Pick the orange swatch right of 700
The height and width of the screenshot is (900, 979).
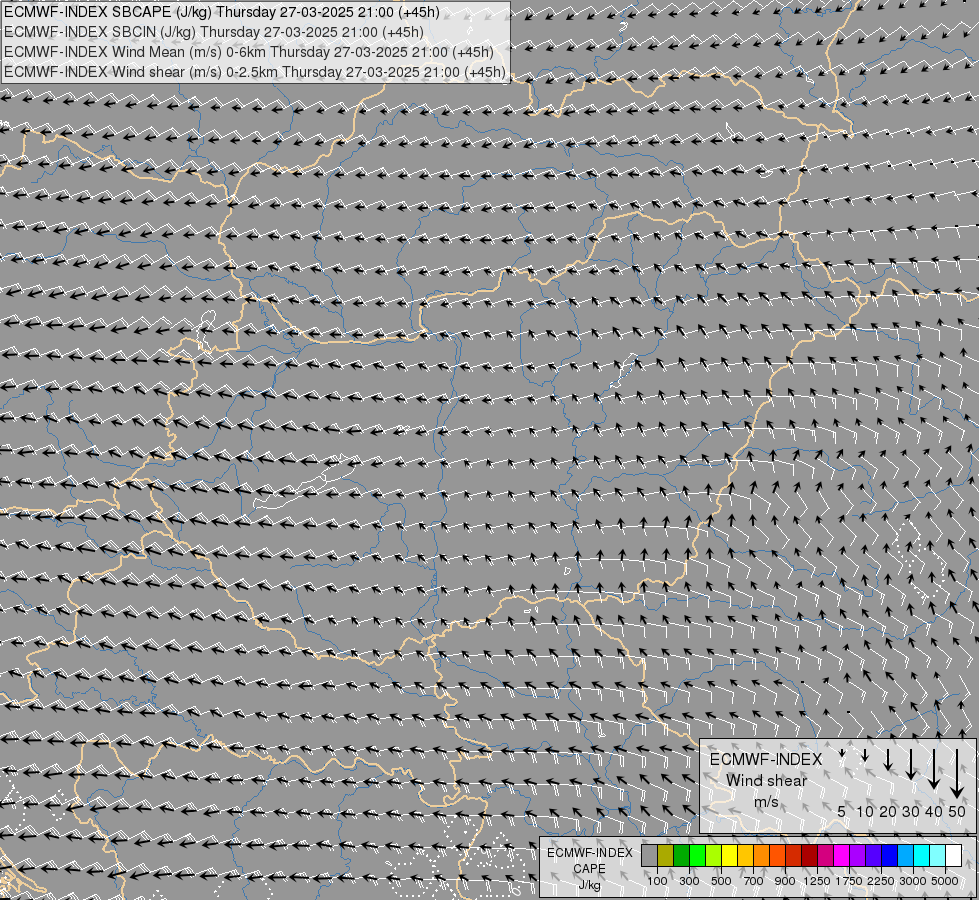click(762, 855)
